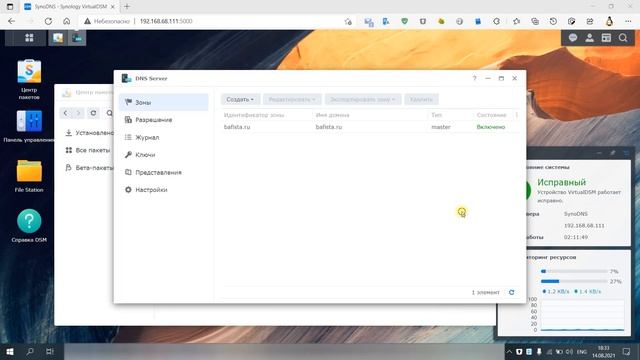This screenshot has width=640, height=360.
Task: Open the Control Panel desktop icon
Action: click(29, 127)
